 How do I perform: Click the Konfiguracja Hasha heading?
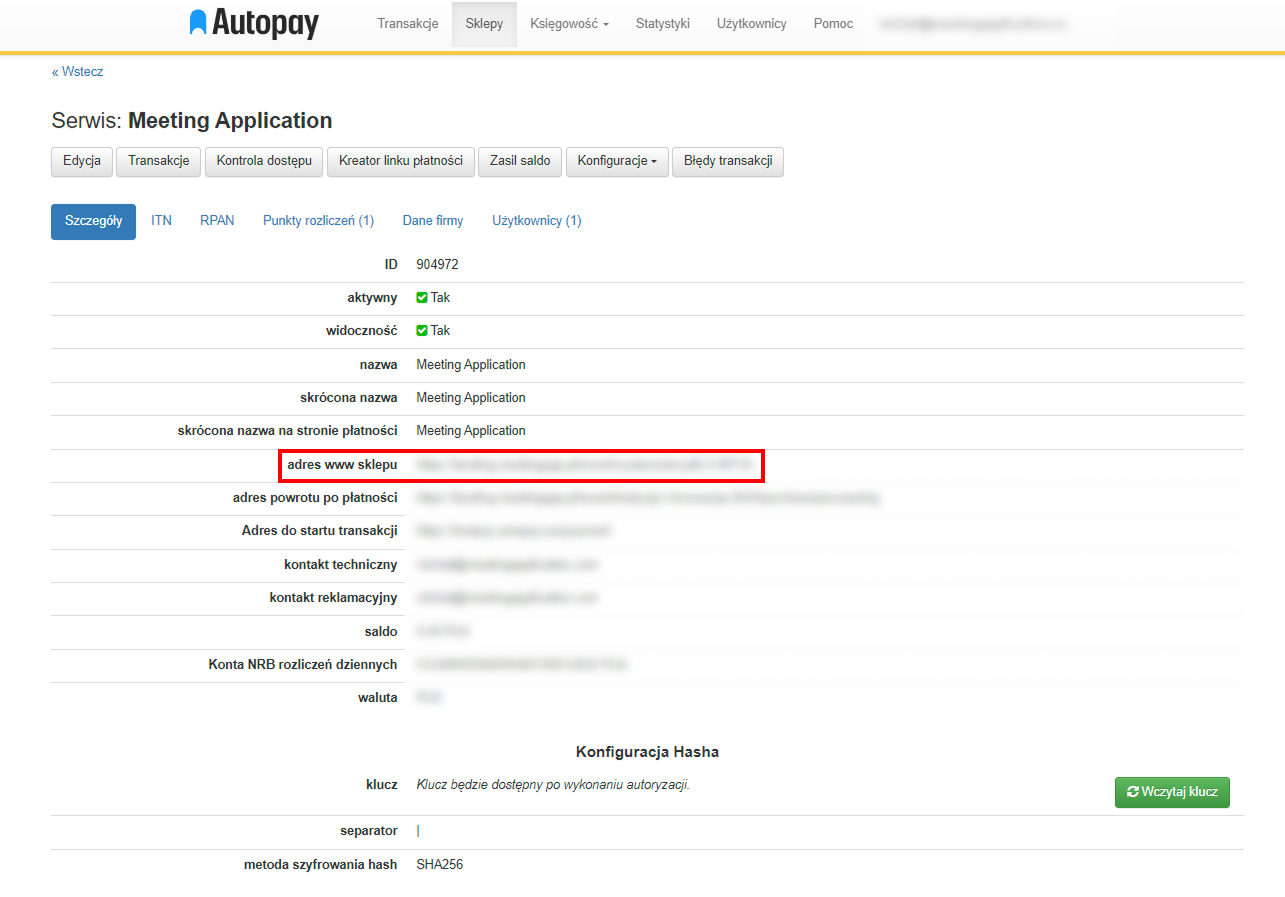pos(647,752)
